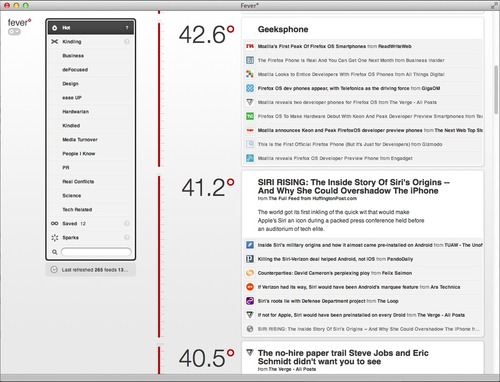Select the Design group
500x382 pixels.
[91, 84]
